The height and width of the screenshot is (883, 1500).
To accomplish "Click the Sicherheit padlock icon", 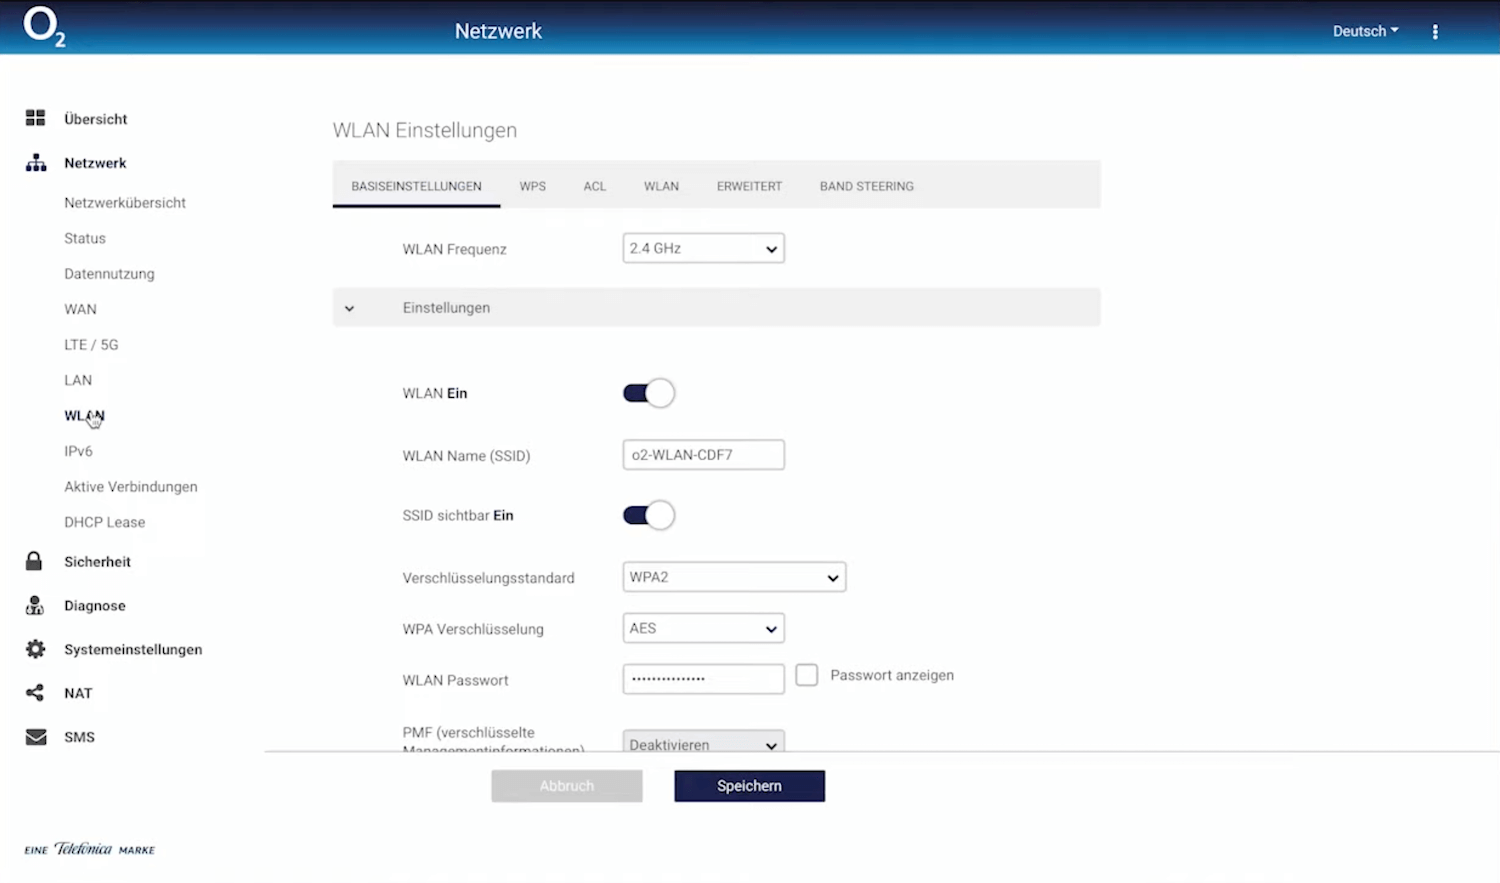I will coord(34,561).
